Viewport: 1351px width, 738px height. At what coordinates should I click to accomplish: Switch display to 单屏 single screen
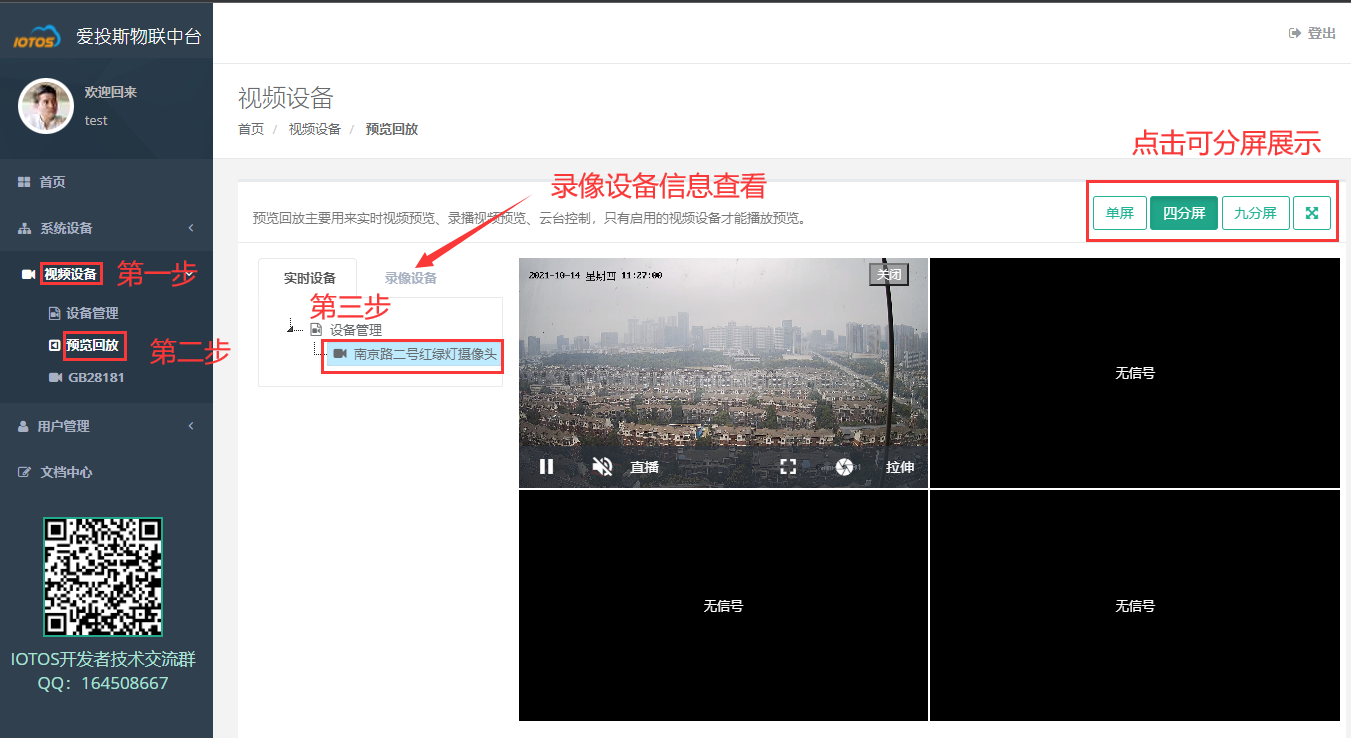tap(1119, 213)
